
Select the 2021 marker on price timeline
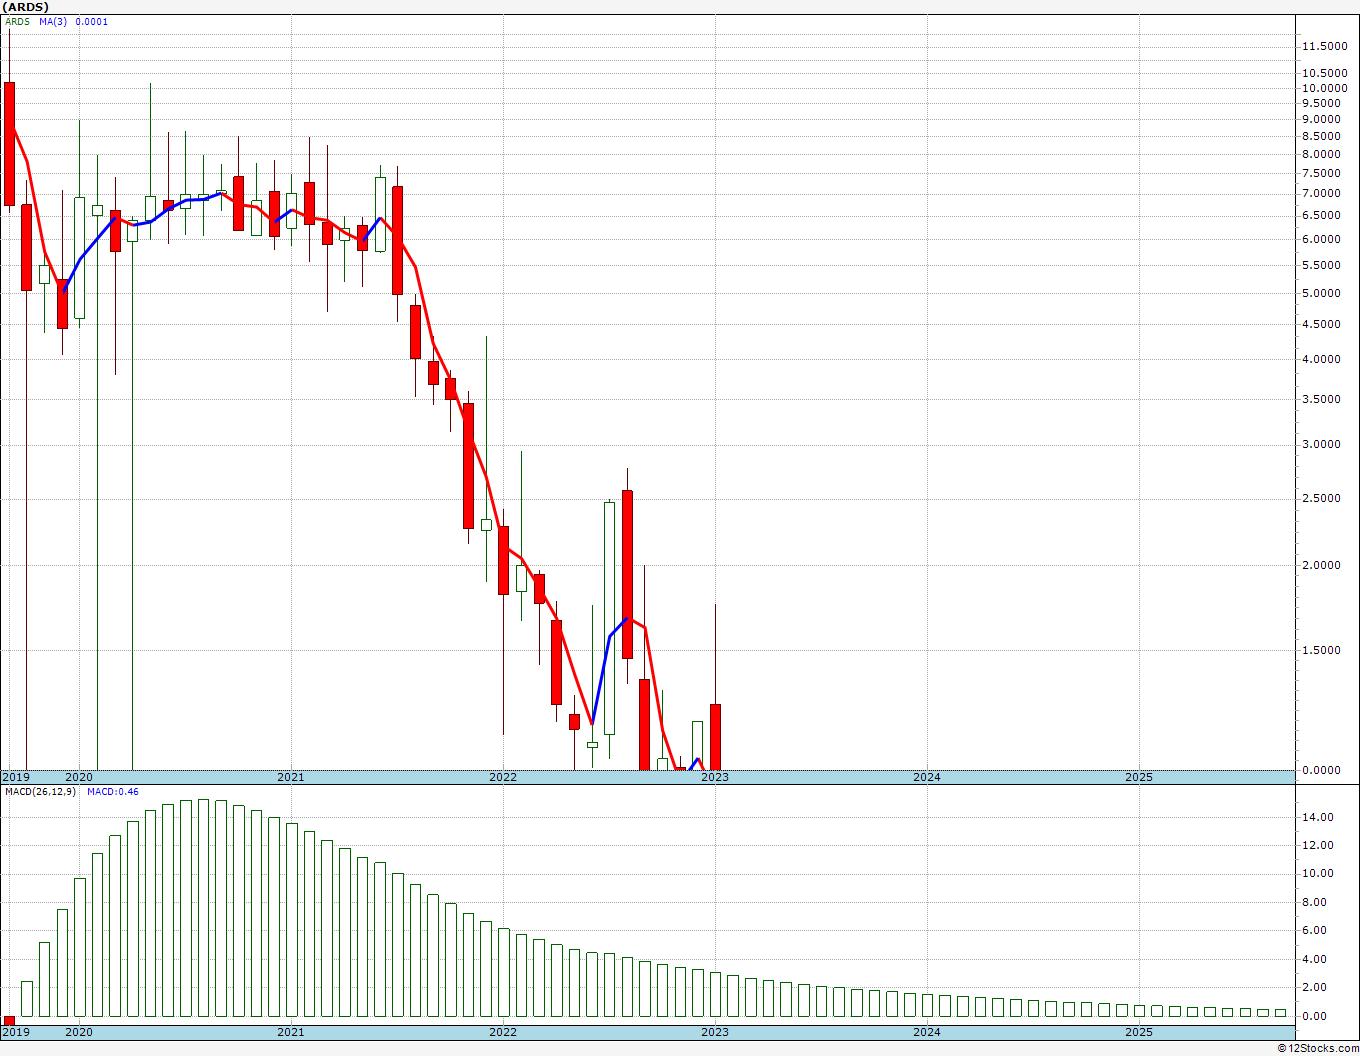click(x=290, y=777)
